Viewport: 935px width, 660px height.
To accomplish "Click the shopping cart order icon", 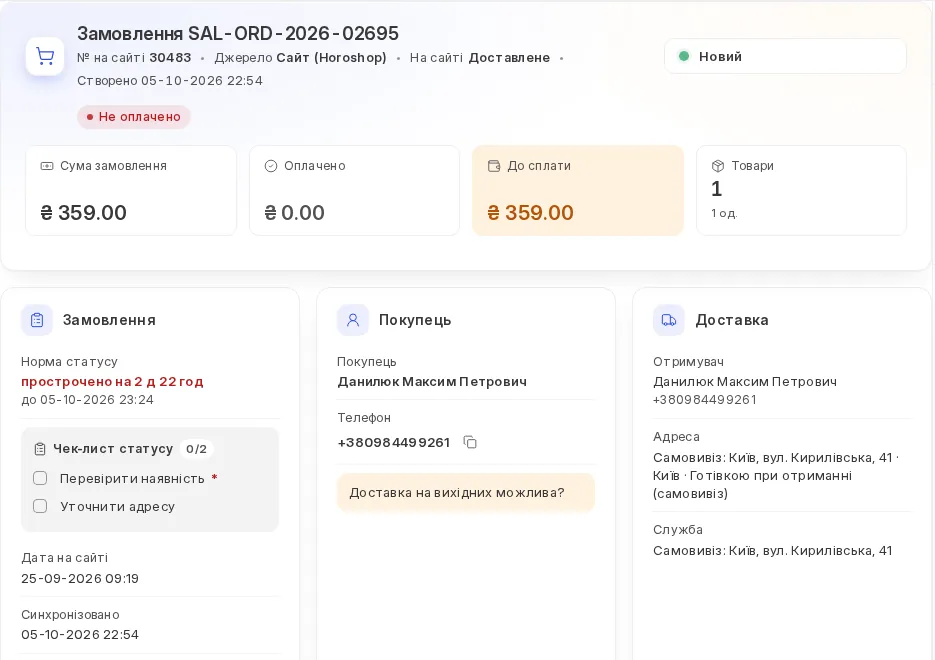I will tap(45, 56).
